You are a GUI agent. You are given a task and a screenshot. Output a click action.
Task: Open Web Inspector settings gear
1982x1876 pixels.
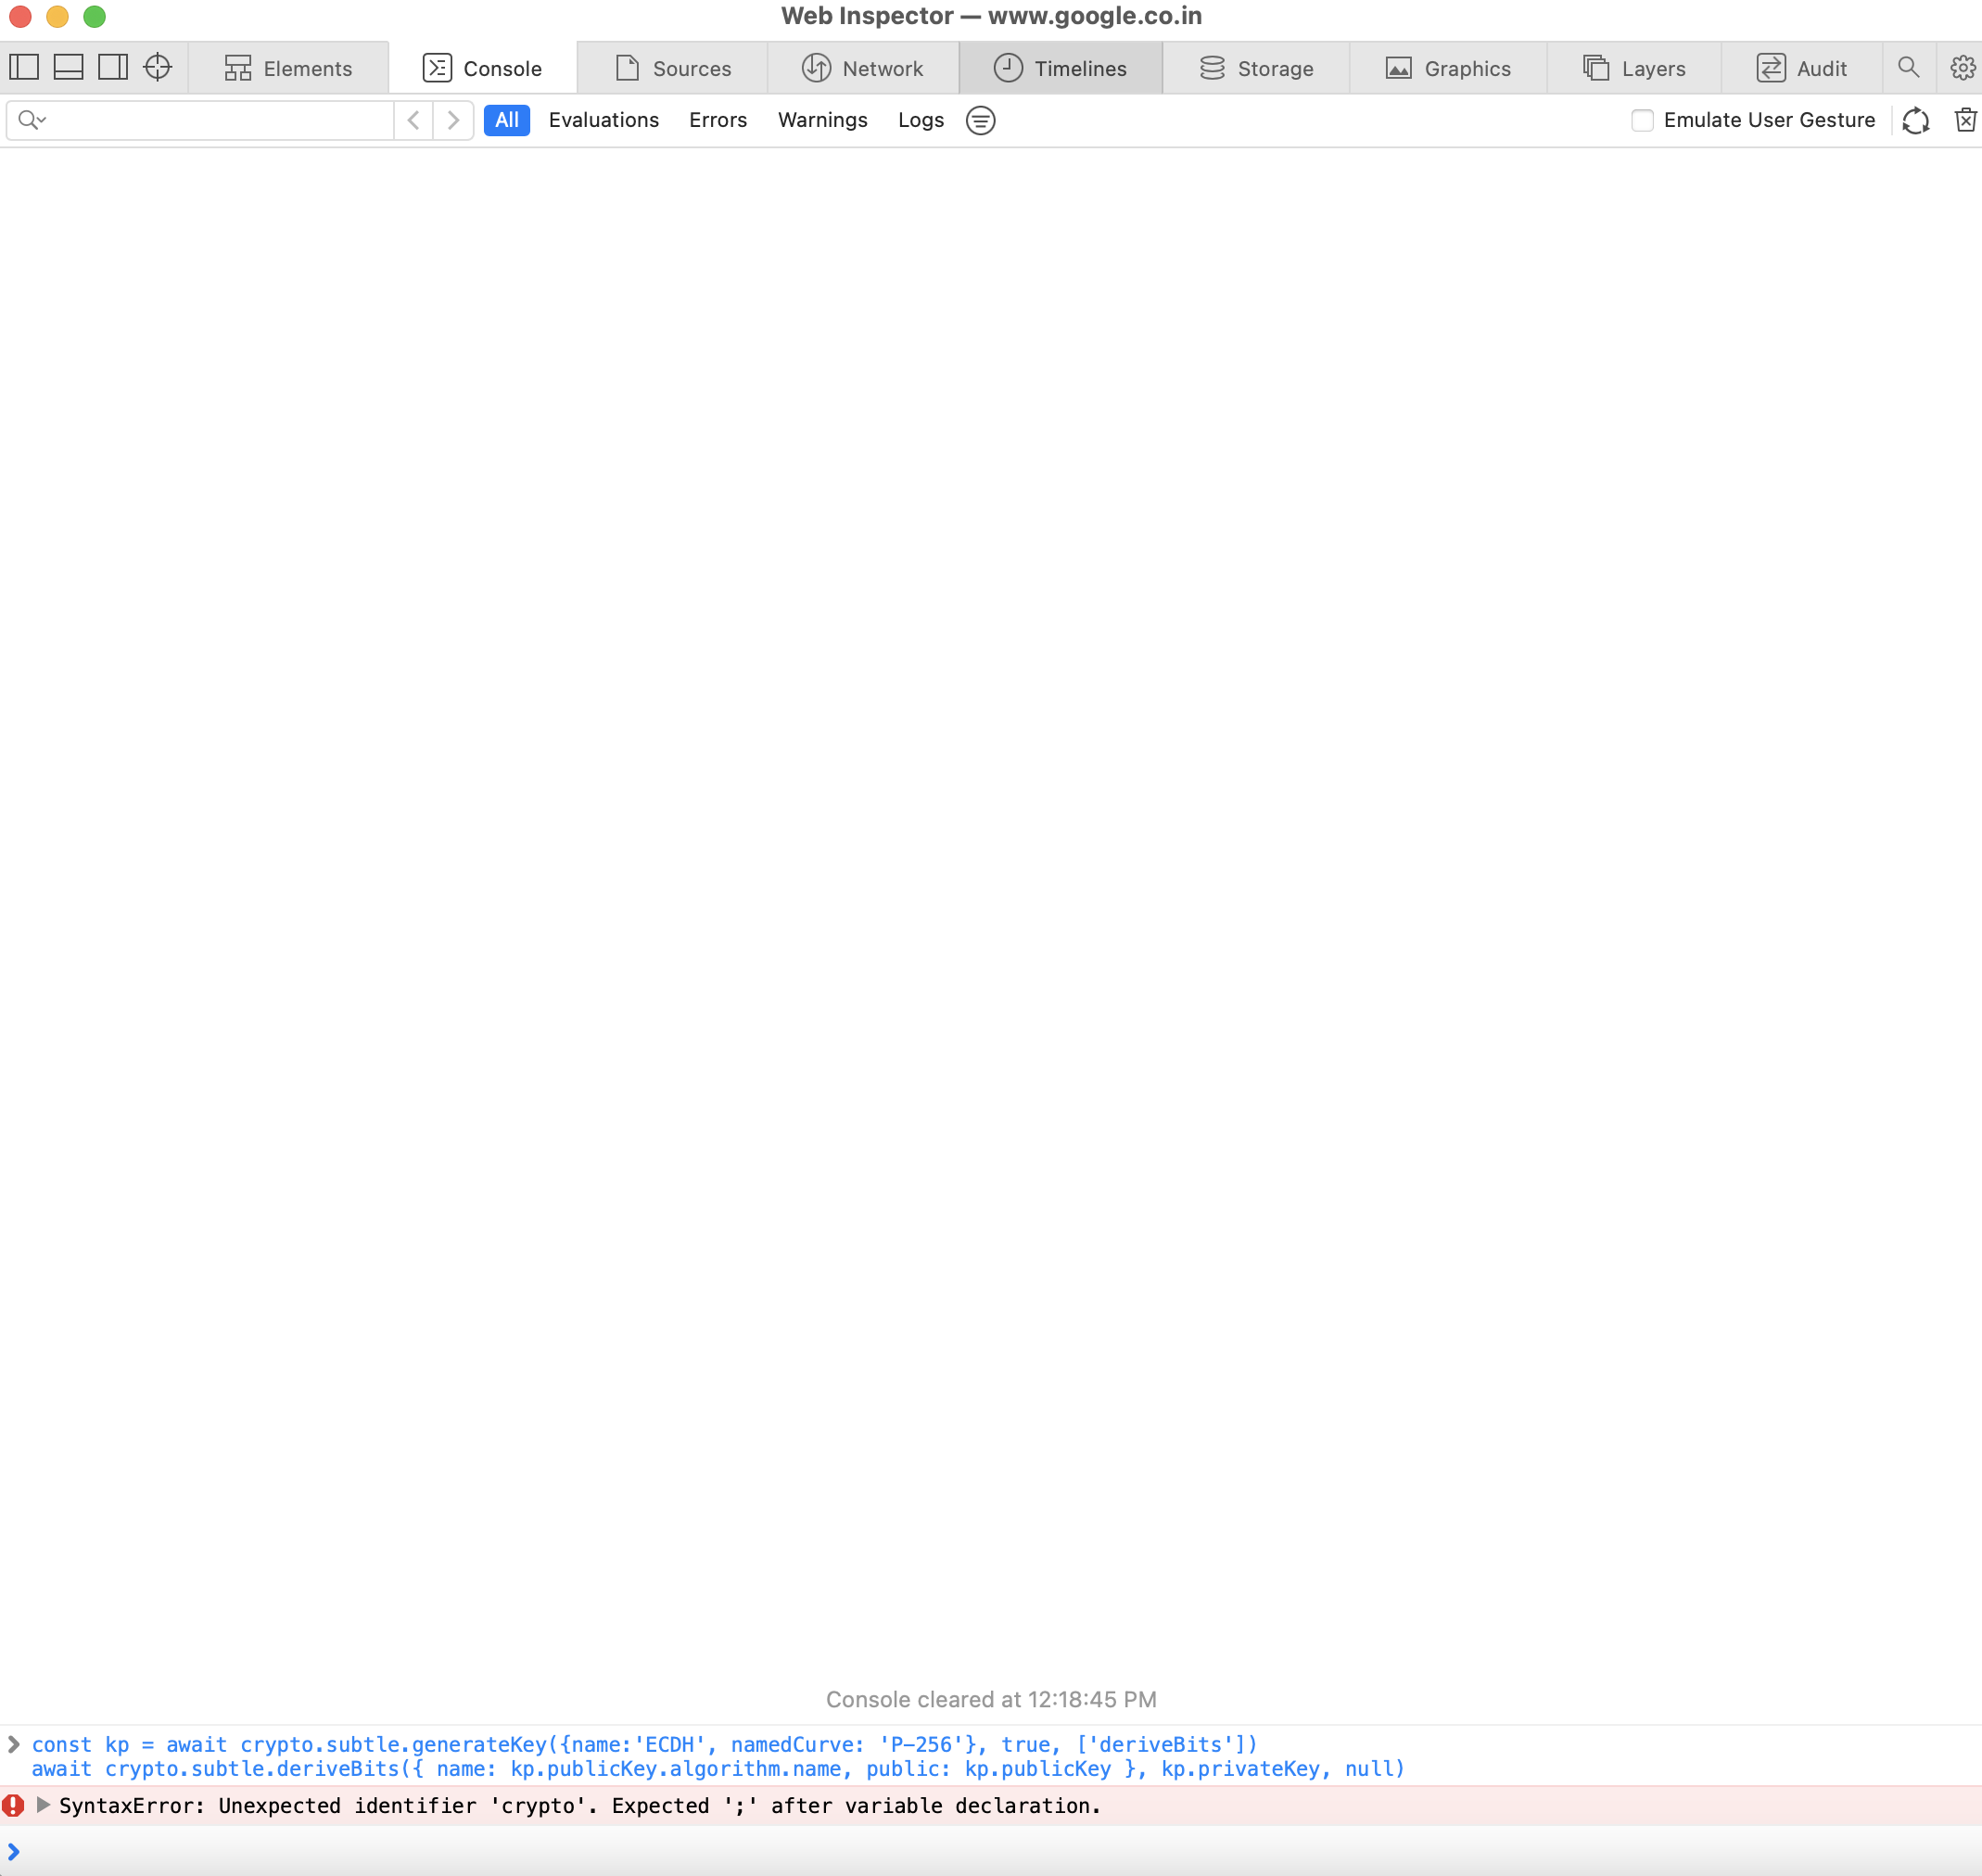tap(1962, 67)
